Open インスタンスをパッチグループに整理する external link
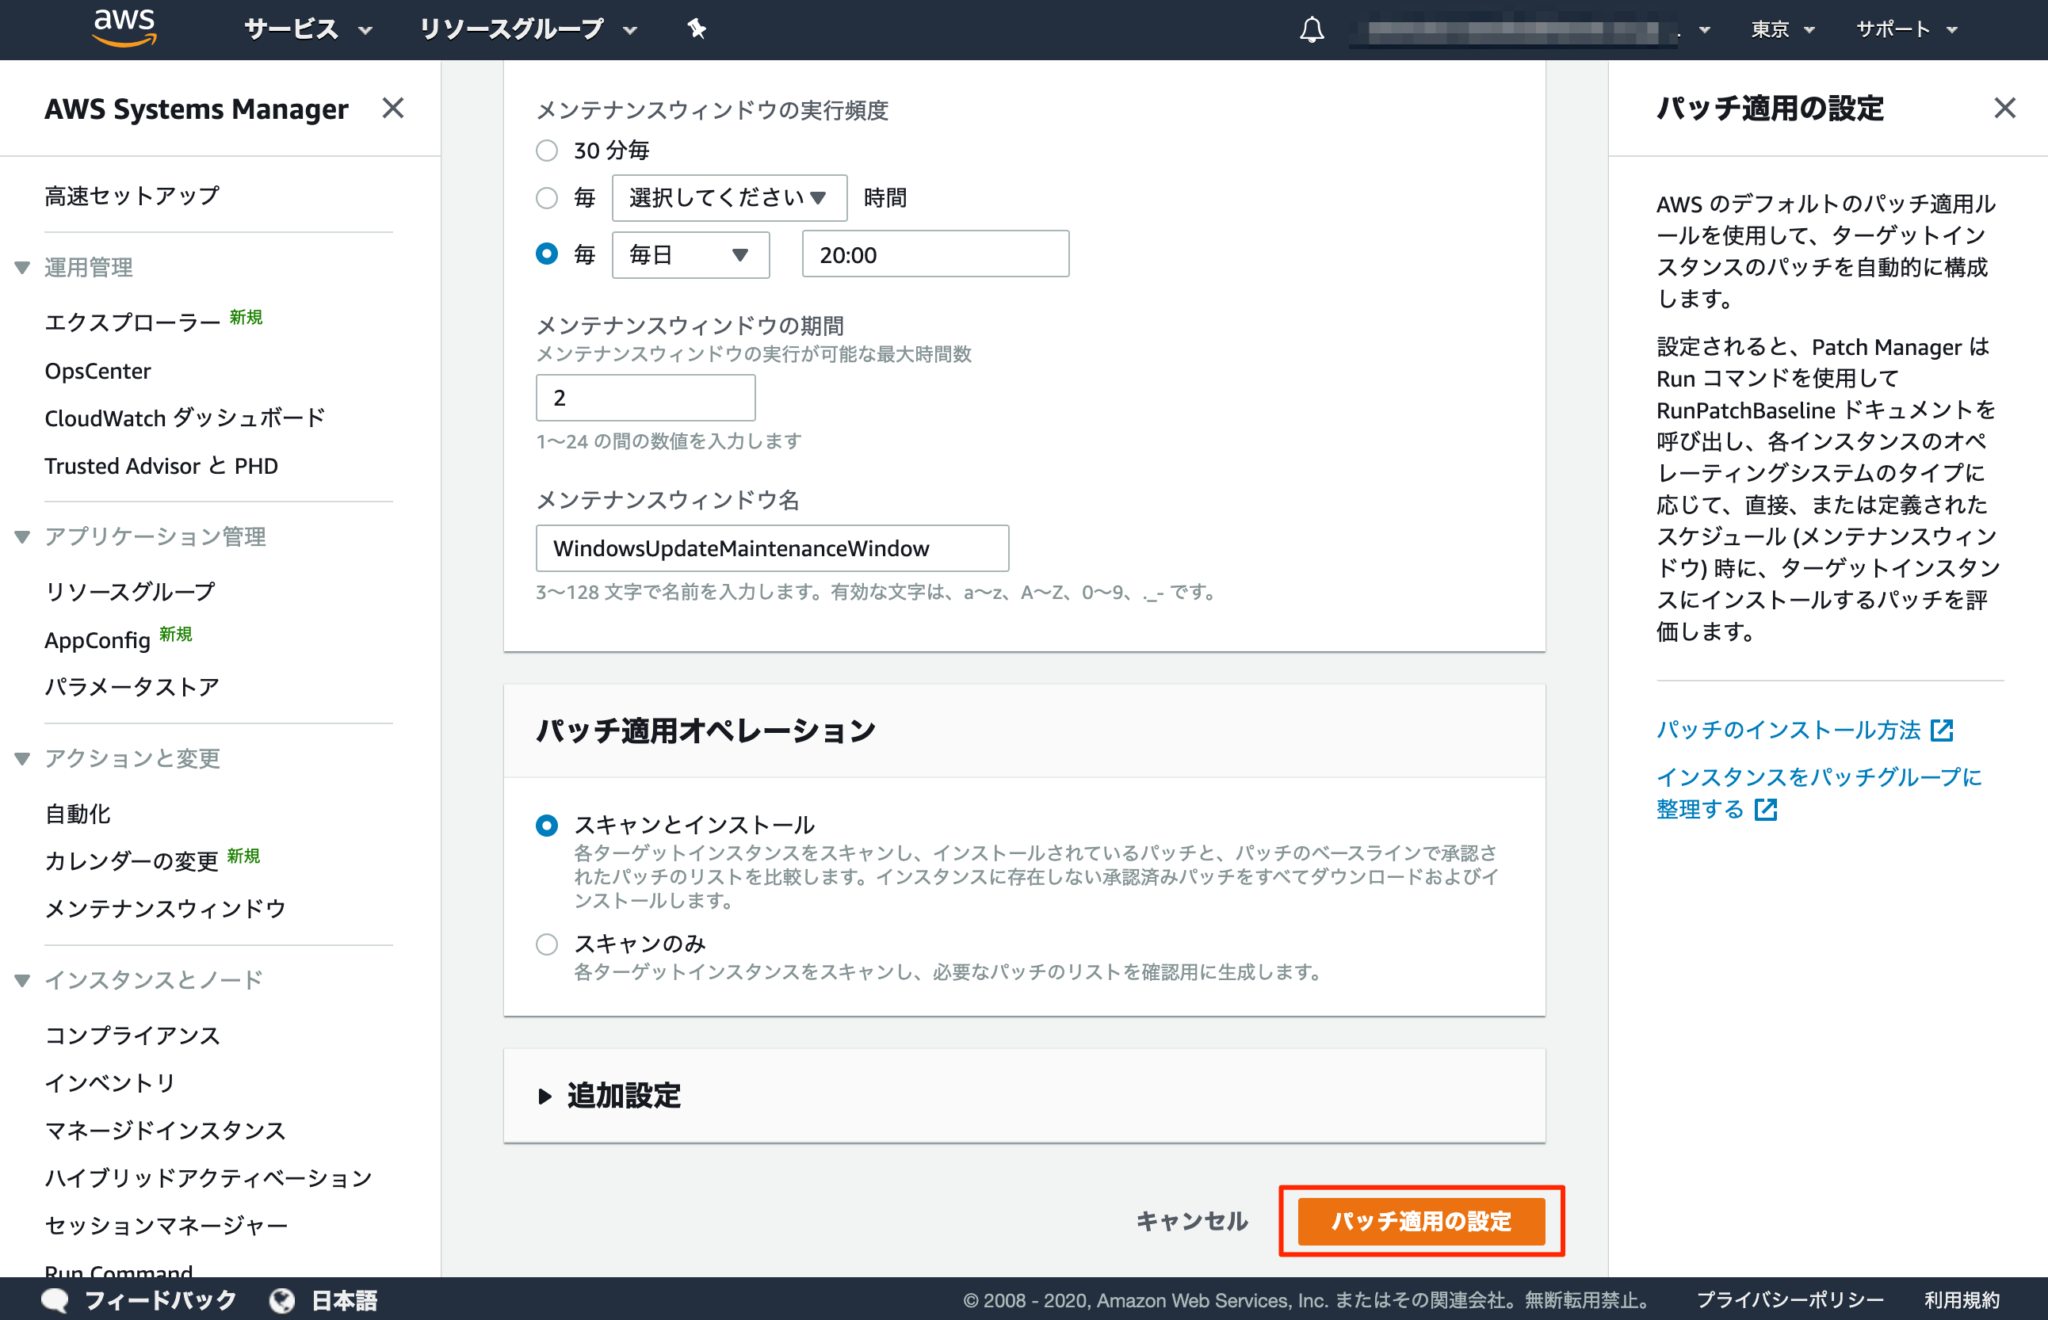The width and height of the screenshot is (2048, 1320). (x=1766, y=809)
